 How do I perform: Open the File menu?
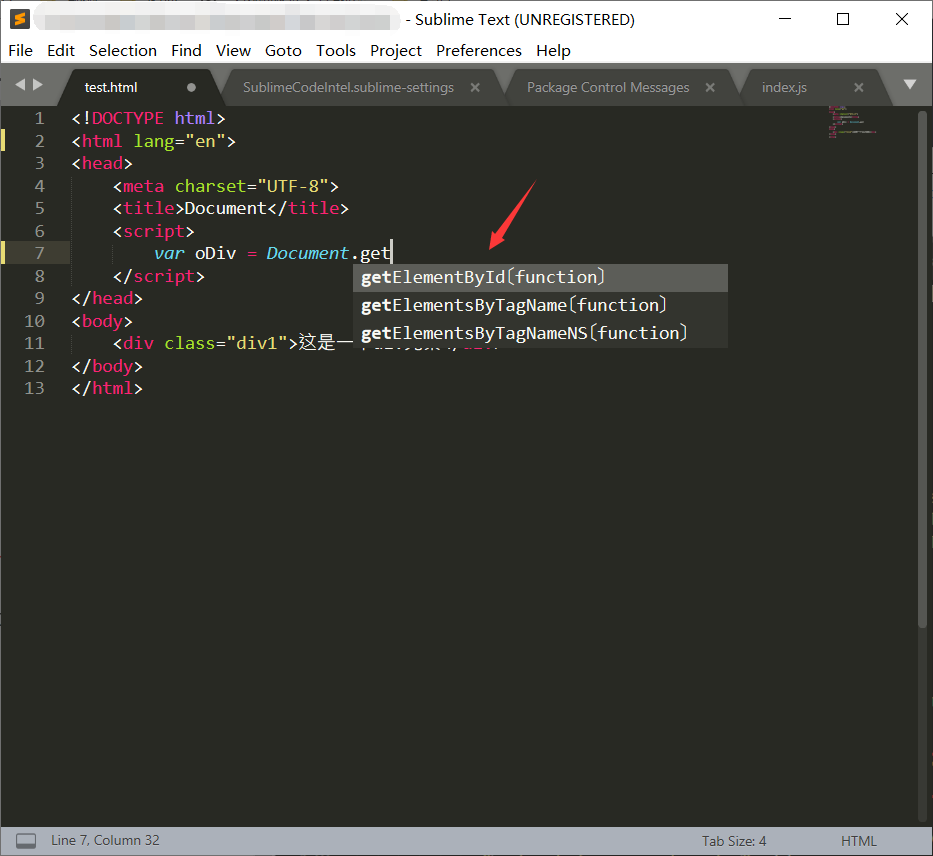click(20, 51)
